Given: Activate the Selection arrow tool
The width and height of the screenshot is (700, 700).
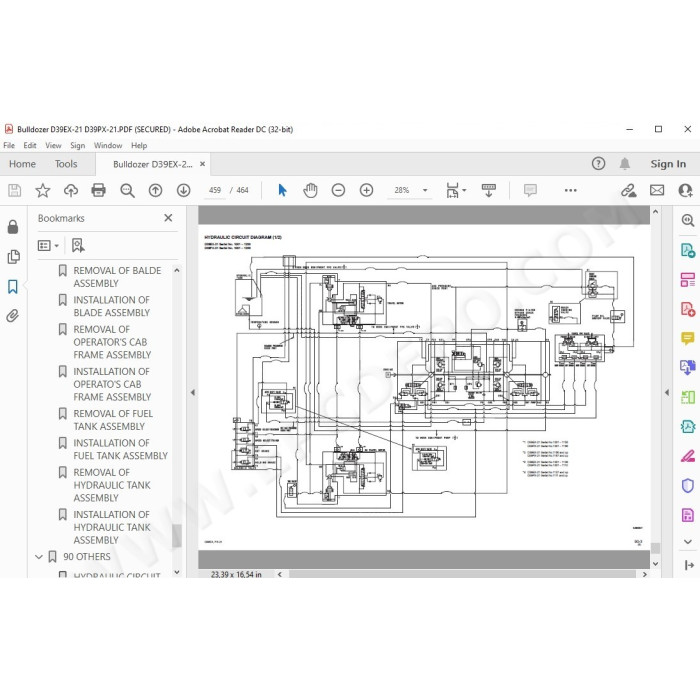Looking at the screenshot, I should click(282, 190).
